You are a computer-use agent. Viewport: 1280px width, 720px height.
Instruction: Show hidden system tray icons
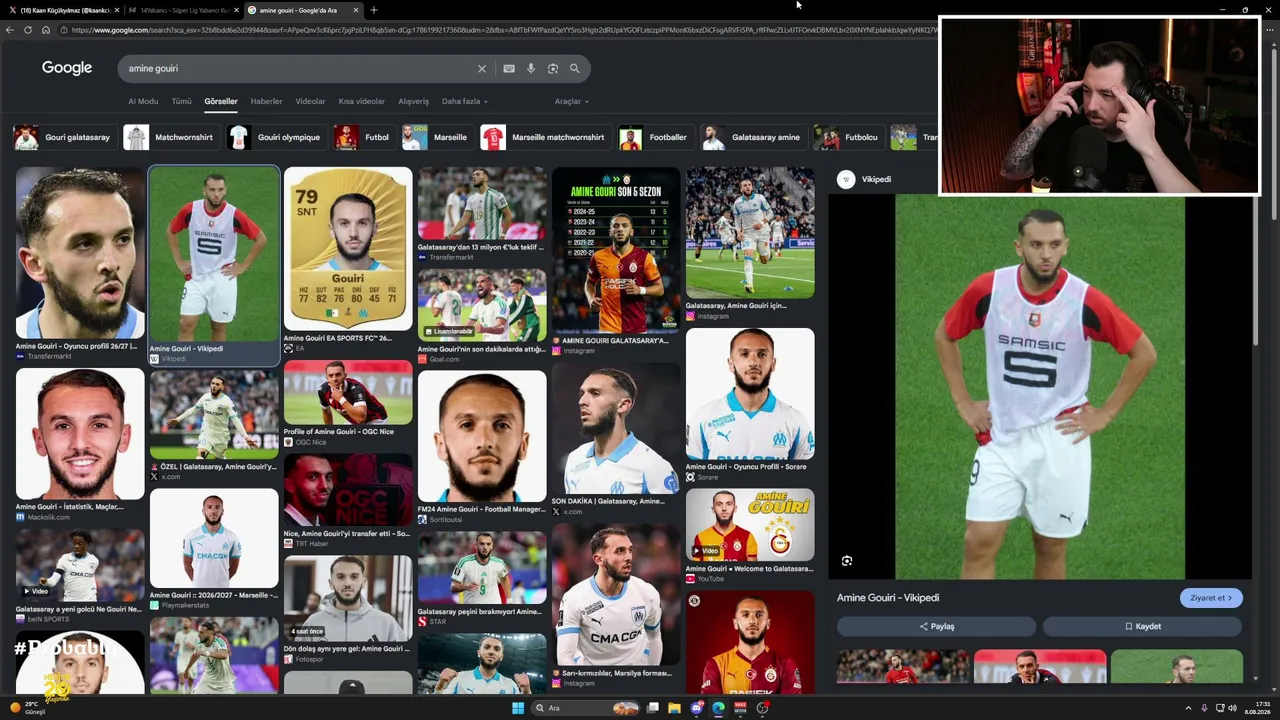pos(1188,708)
